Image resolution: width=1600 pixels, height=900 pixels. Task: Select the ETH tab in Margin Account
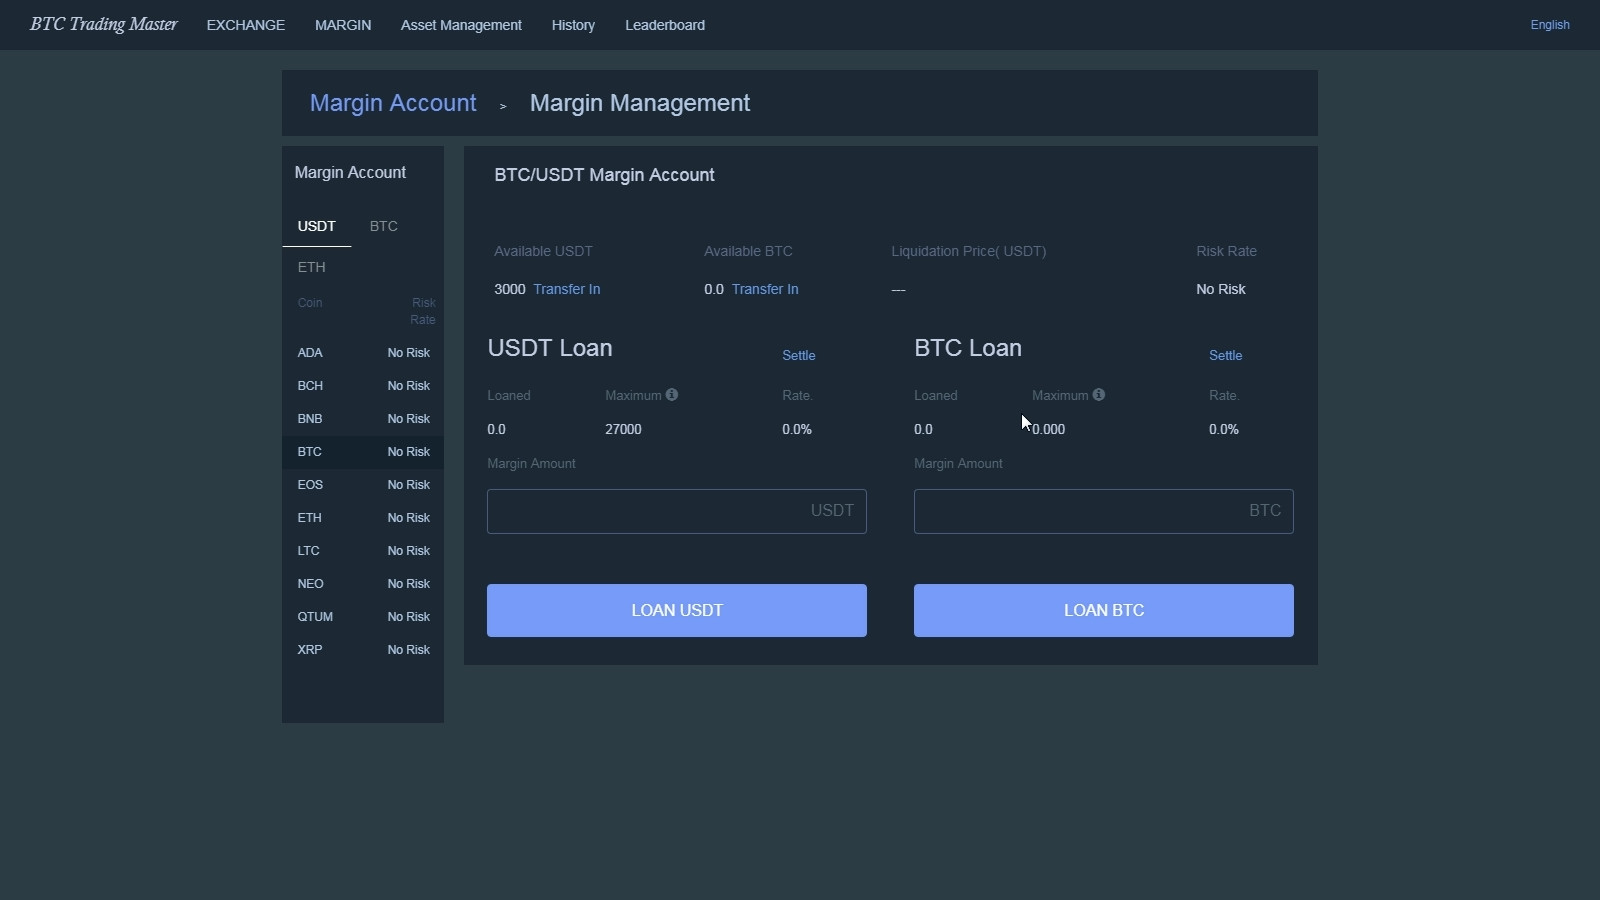[312, 267]
